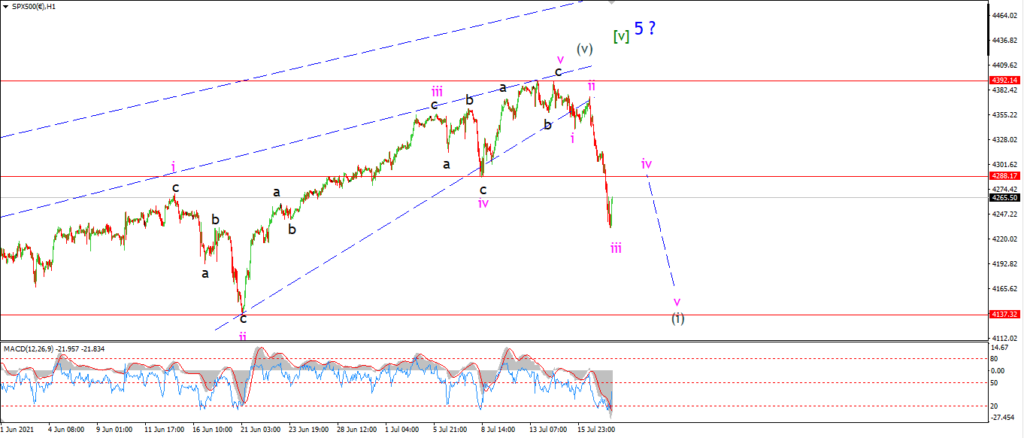This screenshot has width=1024, height=438.
Task: Click the 4464.02 value on price scale
Action: (1004, 15)
